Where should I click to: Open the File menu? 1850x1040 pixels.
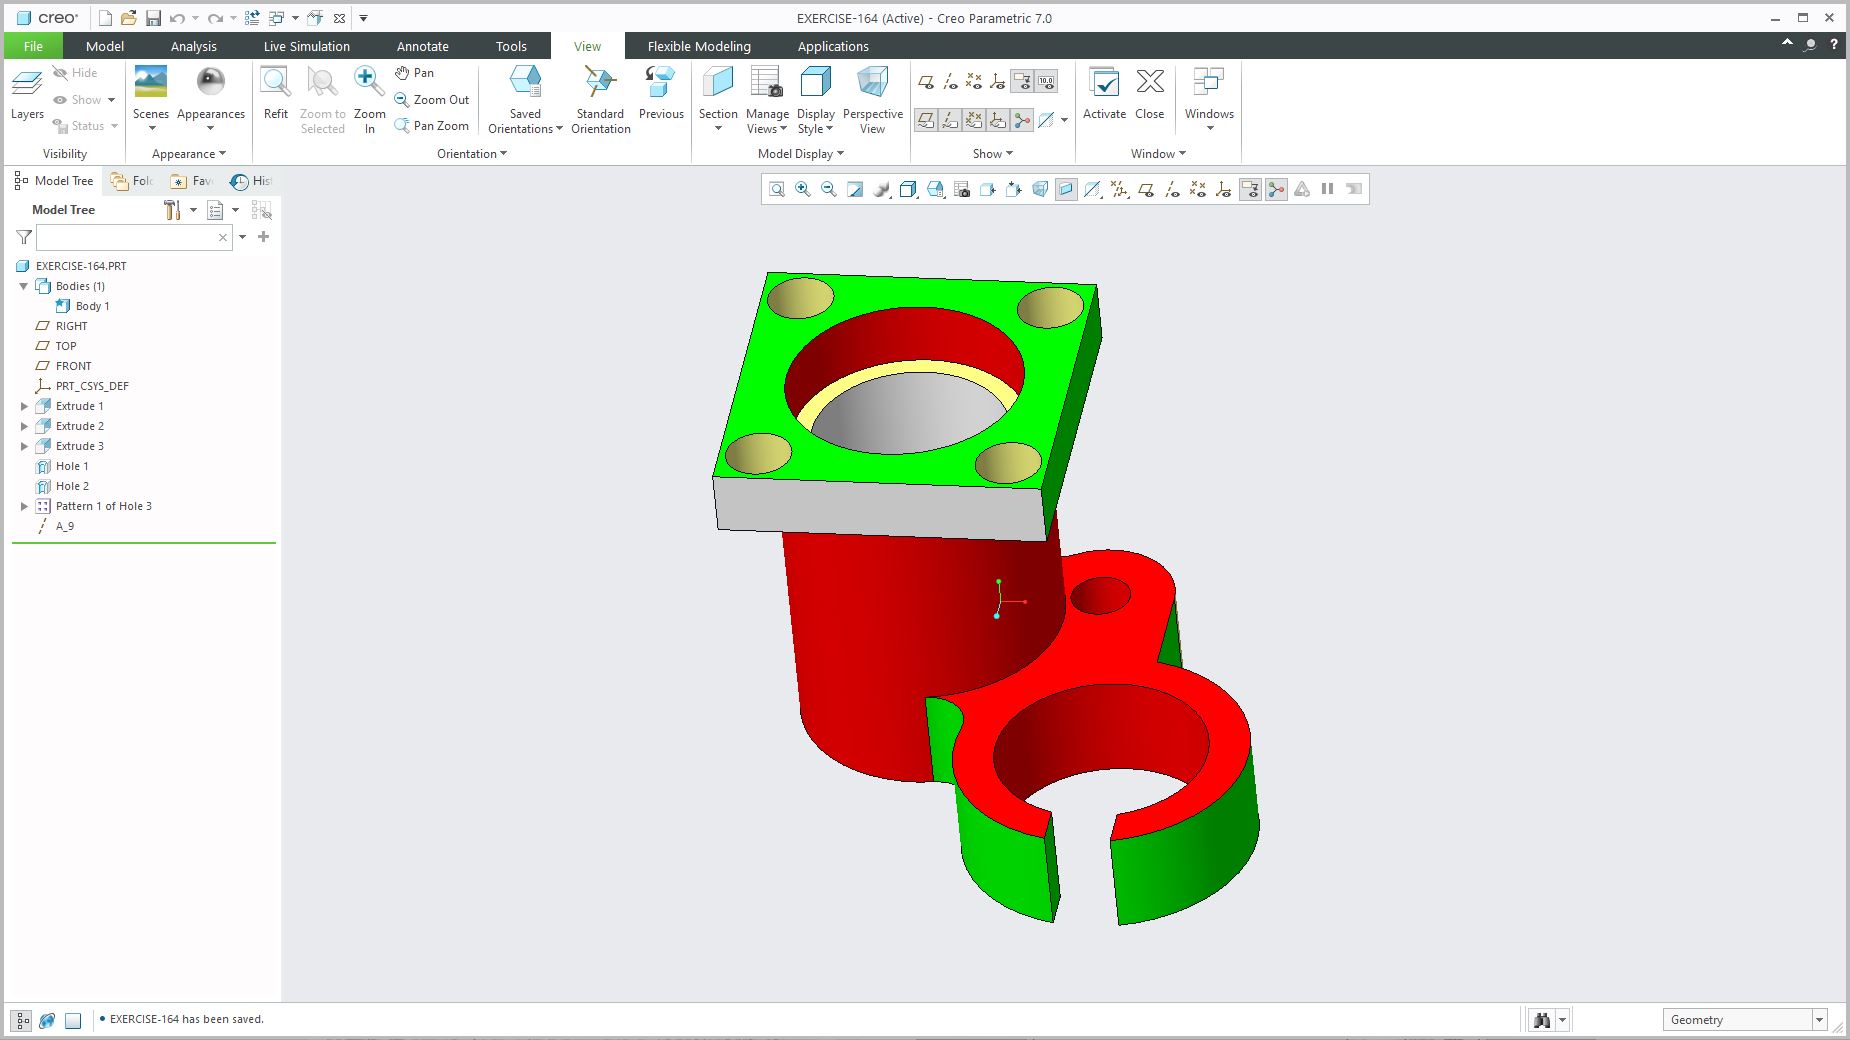(x=33, y=46)
